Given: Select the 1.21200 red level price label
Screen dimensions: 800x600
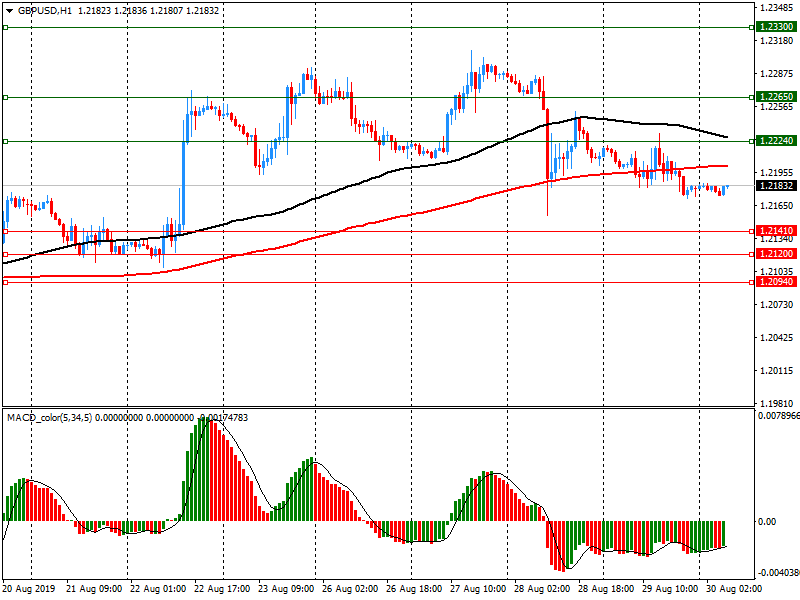Looking at the screenshot, I should 776,254.
